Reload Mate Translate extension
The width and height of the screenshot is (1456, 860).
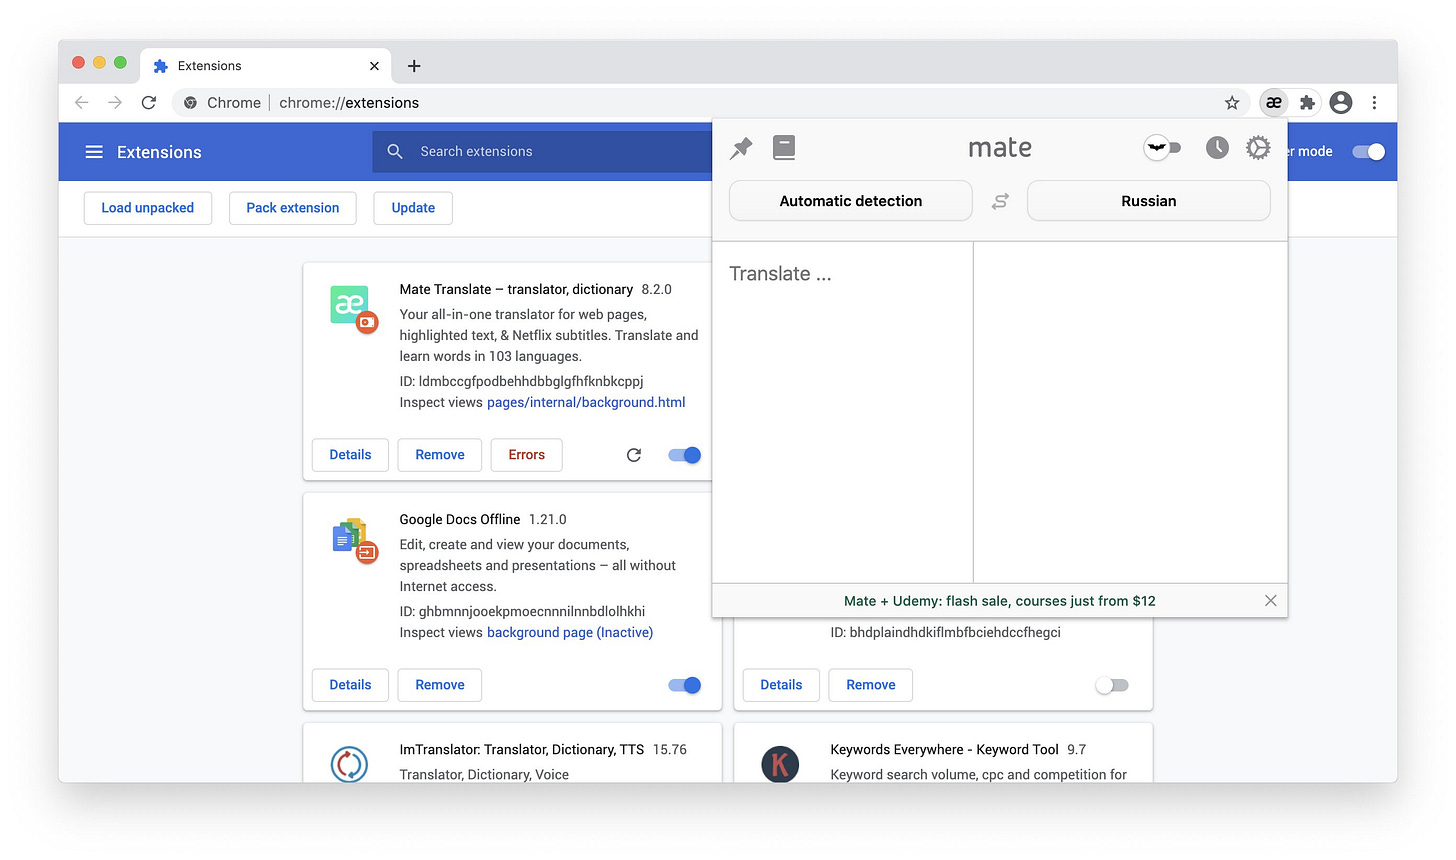[634, 455]
